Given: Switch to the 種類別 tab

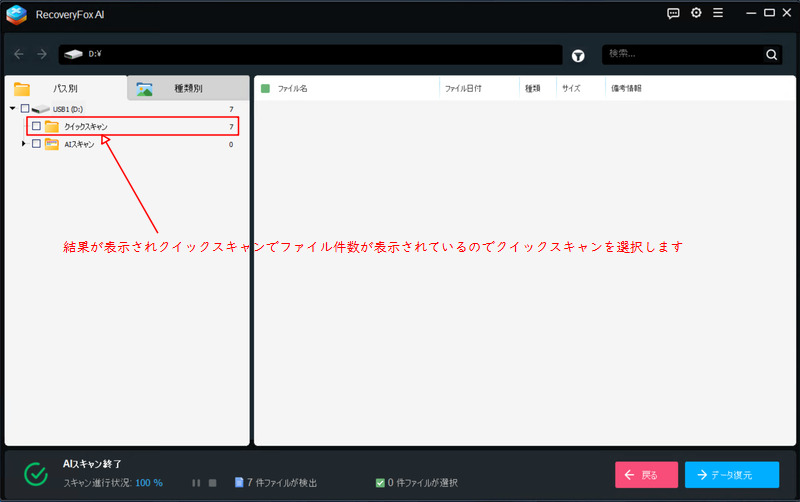Looking at the screenshot, I should pyautogui.click(x=187, y=89).
